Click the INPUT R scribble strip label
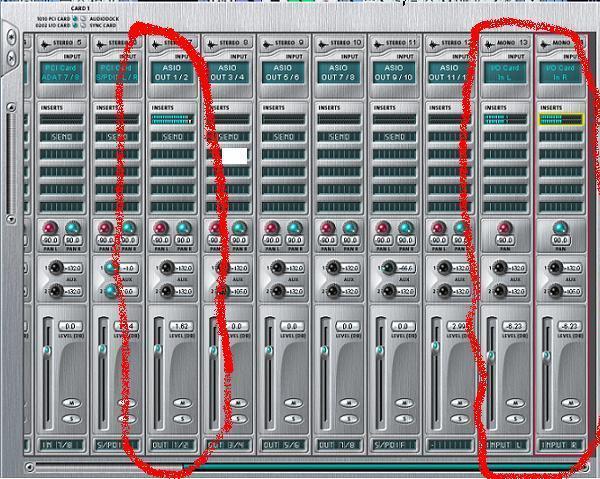Viewport: 600px width, 479px height. coord(561,445)
